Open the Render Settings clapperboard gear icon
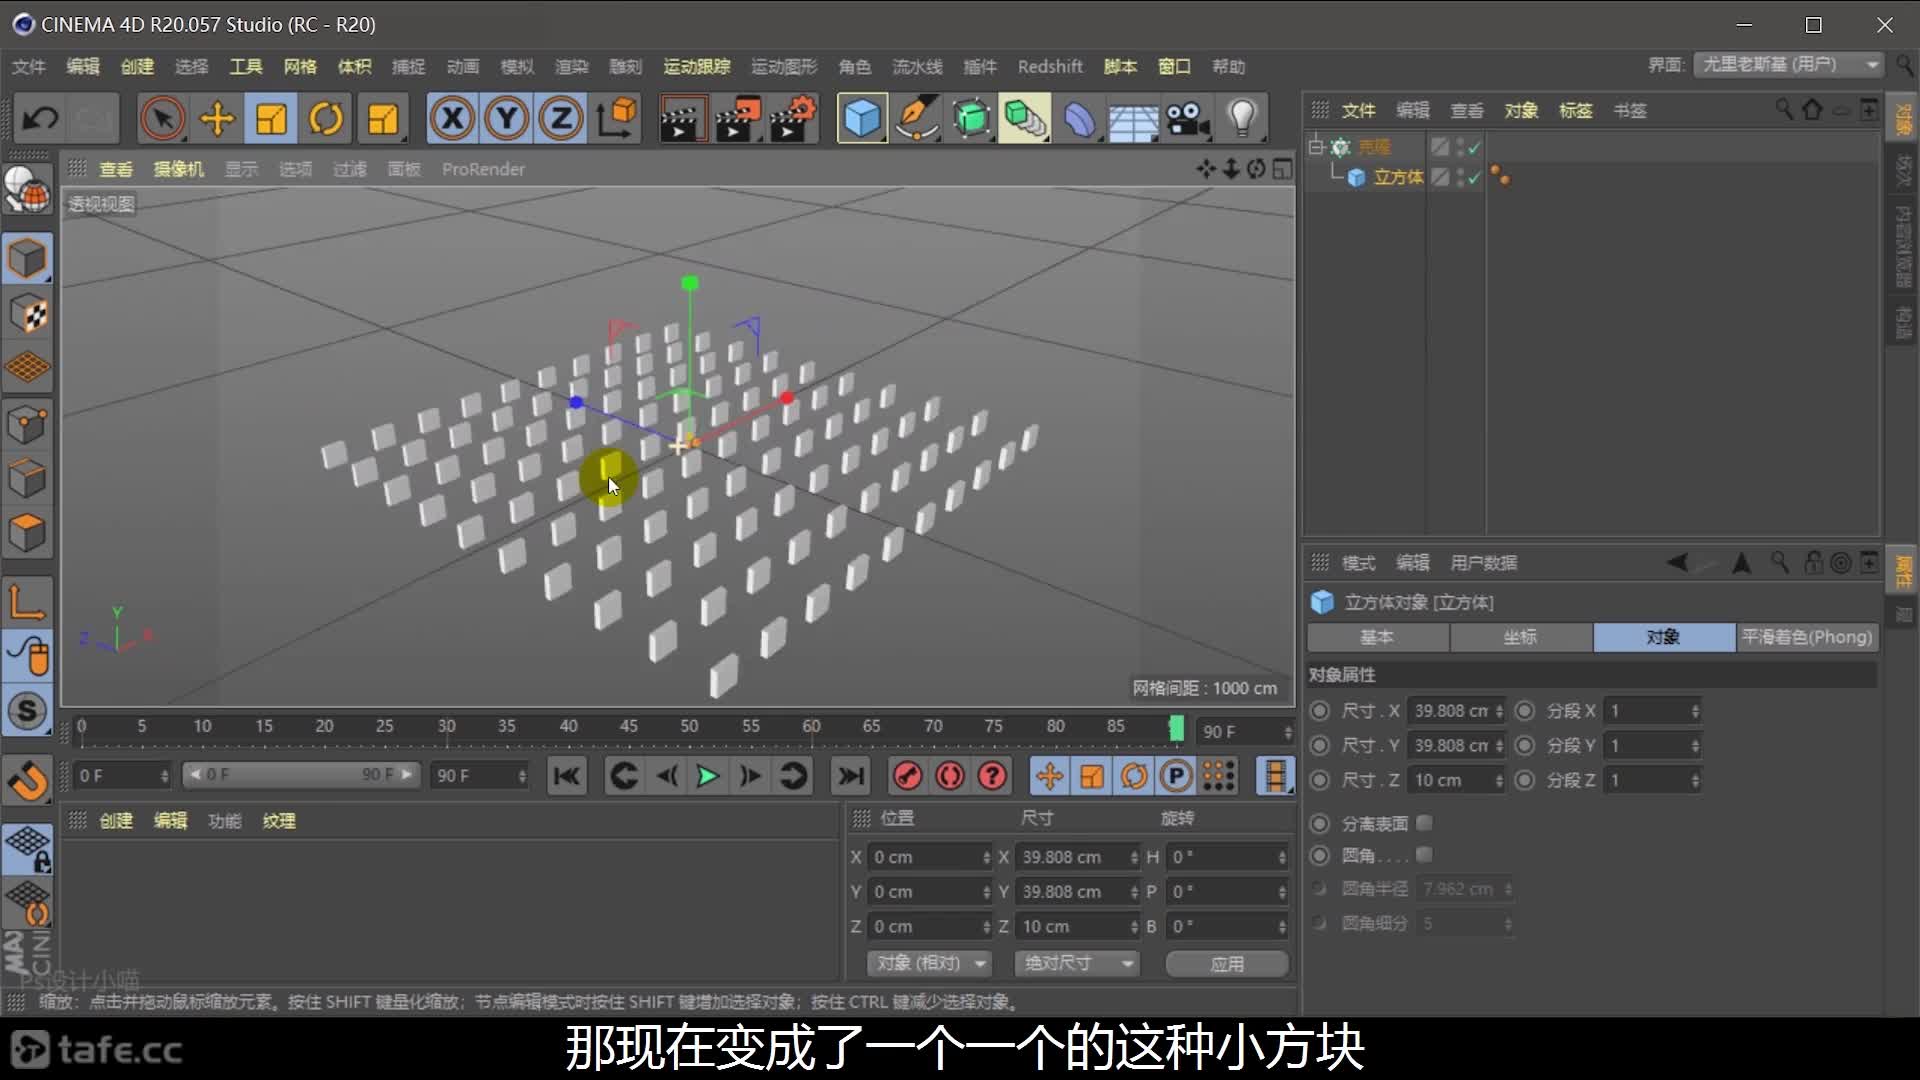 coord(793,118)
